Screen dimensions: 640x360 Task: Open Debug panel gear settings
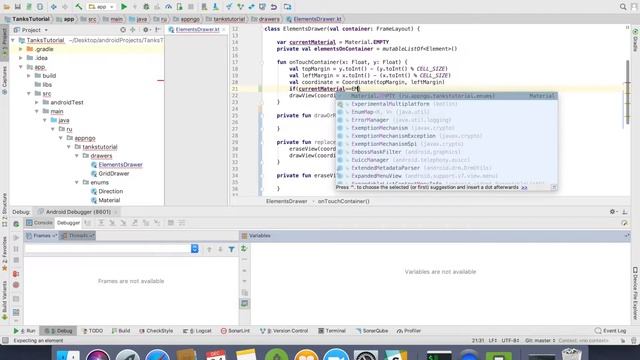pos(613,211)
